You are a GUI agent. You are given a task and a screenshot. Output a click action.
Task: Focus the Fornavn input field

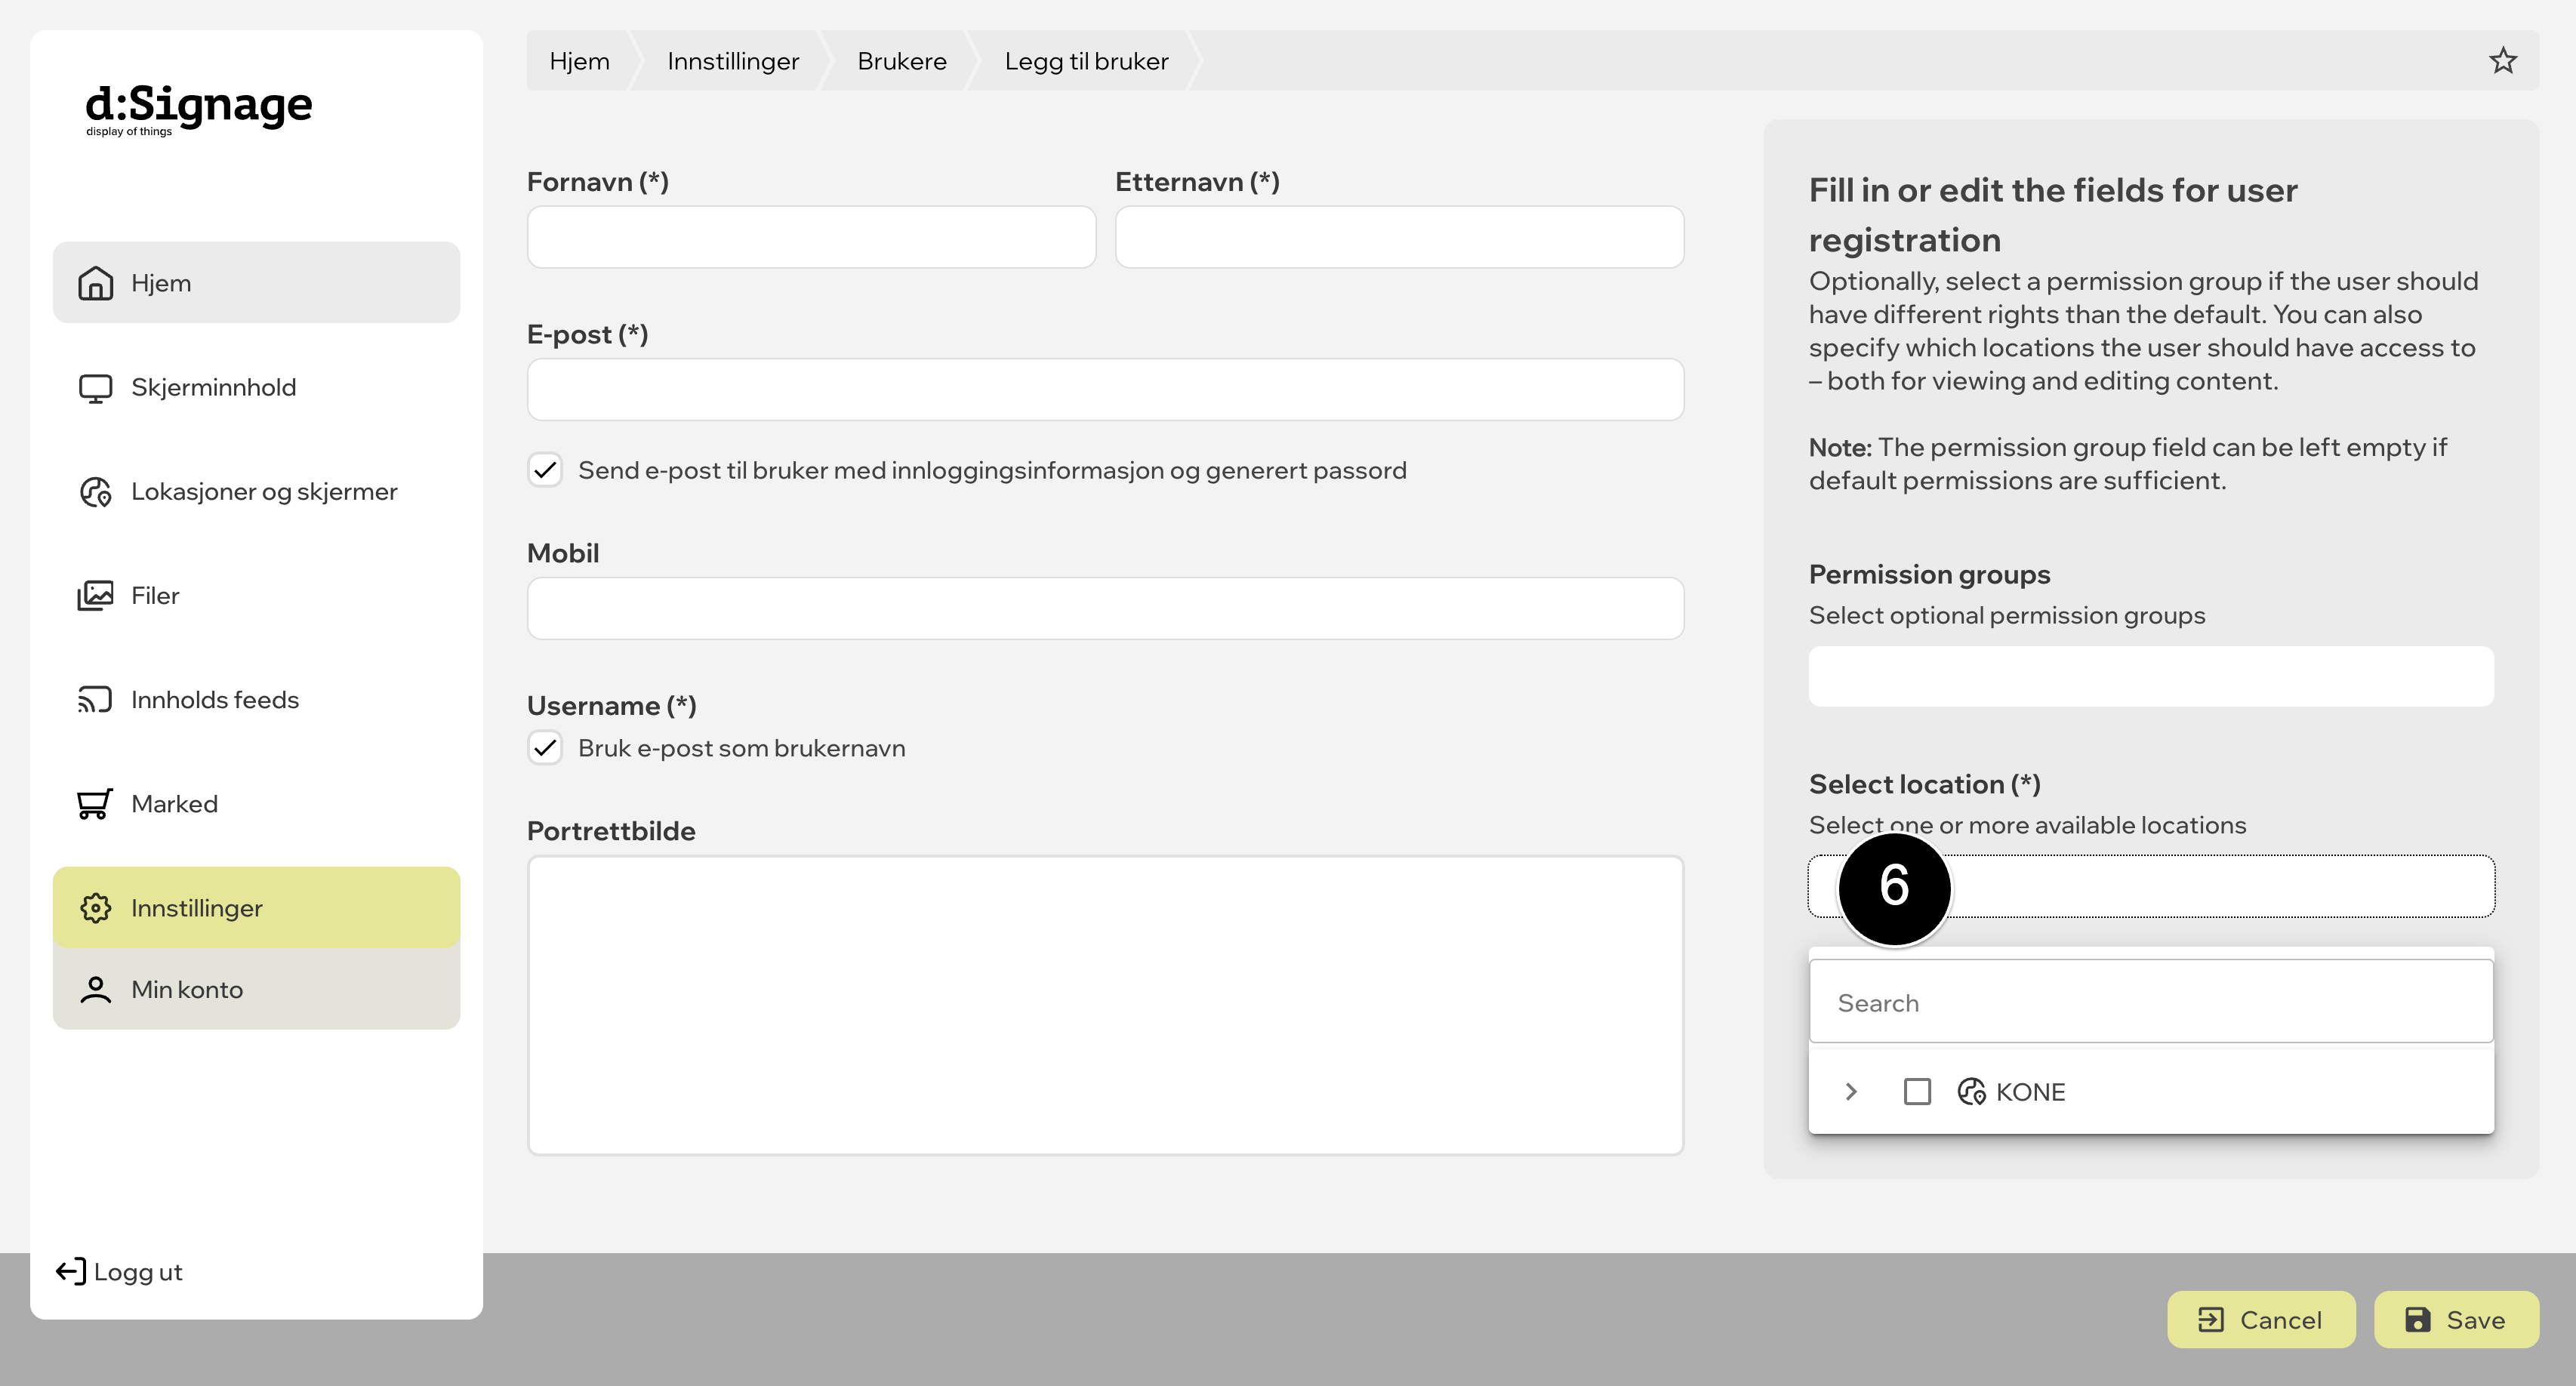[x=811, y=237]
